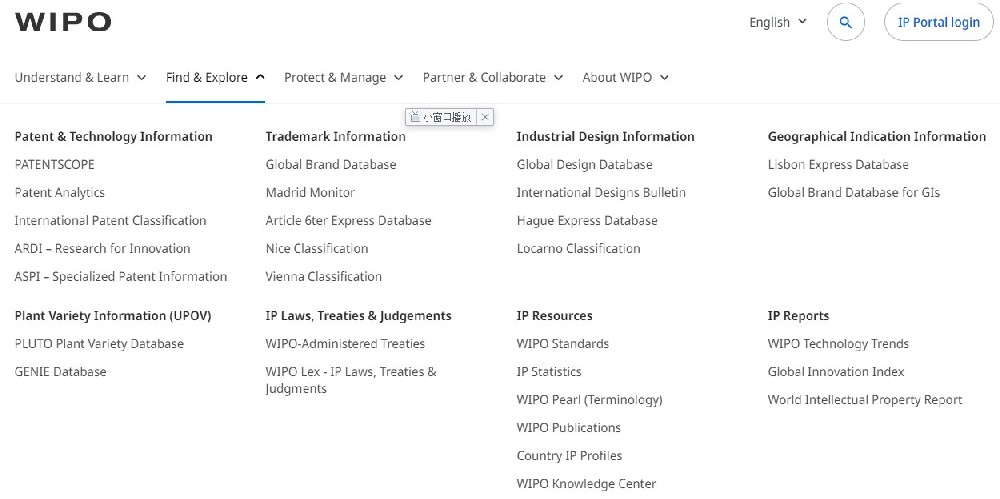Select Nice Classification
Screen dimensions: 1000x499
pos(317,249)
